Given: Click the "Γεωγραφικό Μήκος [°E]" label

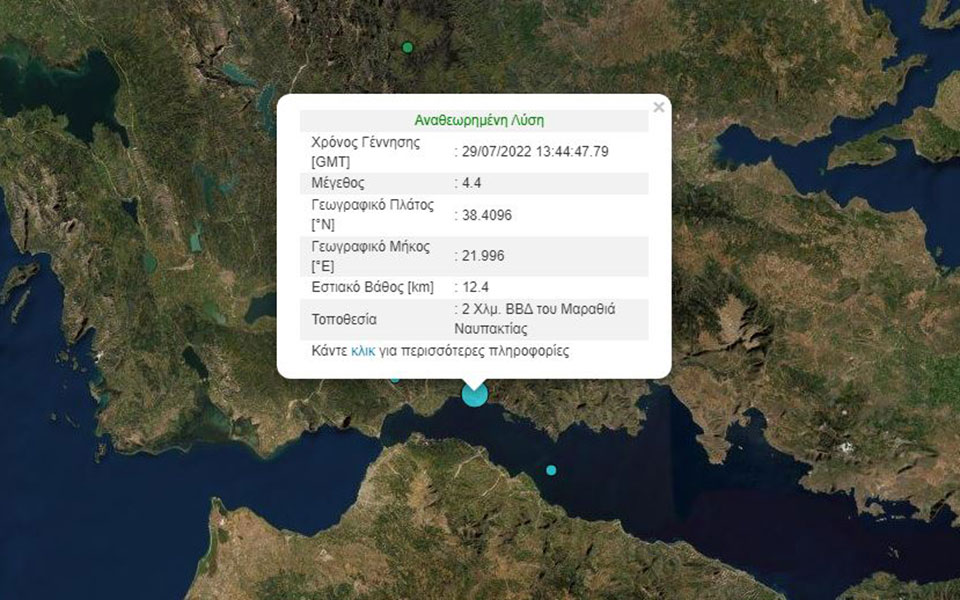Looking at the screenshot, I should (370, 255).
